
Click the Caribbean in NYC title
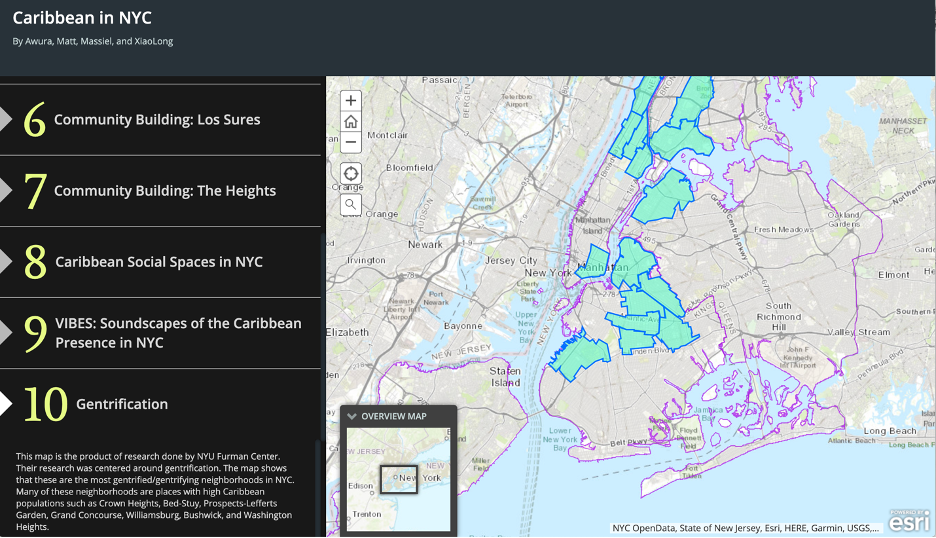tap(82, 18)
